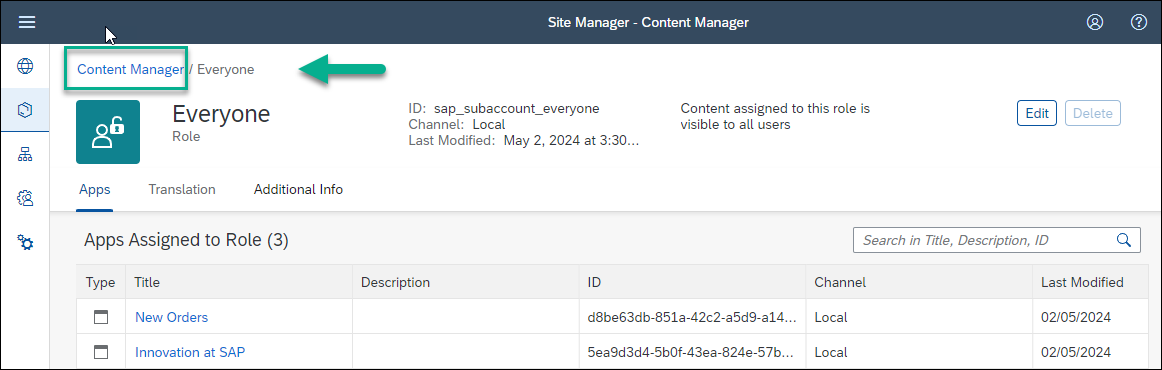The width and height of the screenshot is (1162, 370).
Task: Click the New Orders app type icon
Action: point(101,317)
